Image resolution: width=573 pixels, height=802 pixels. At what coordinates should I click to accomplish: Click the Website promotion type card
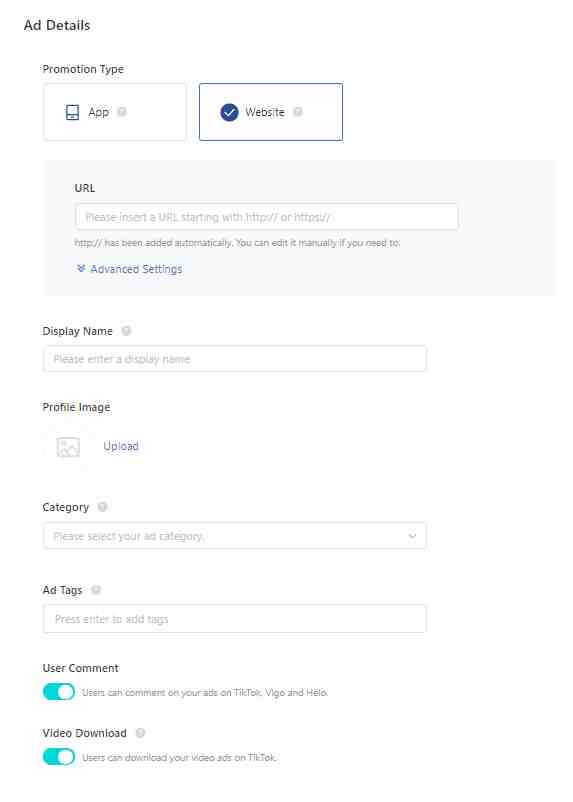click(271, 112)
